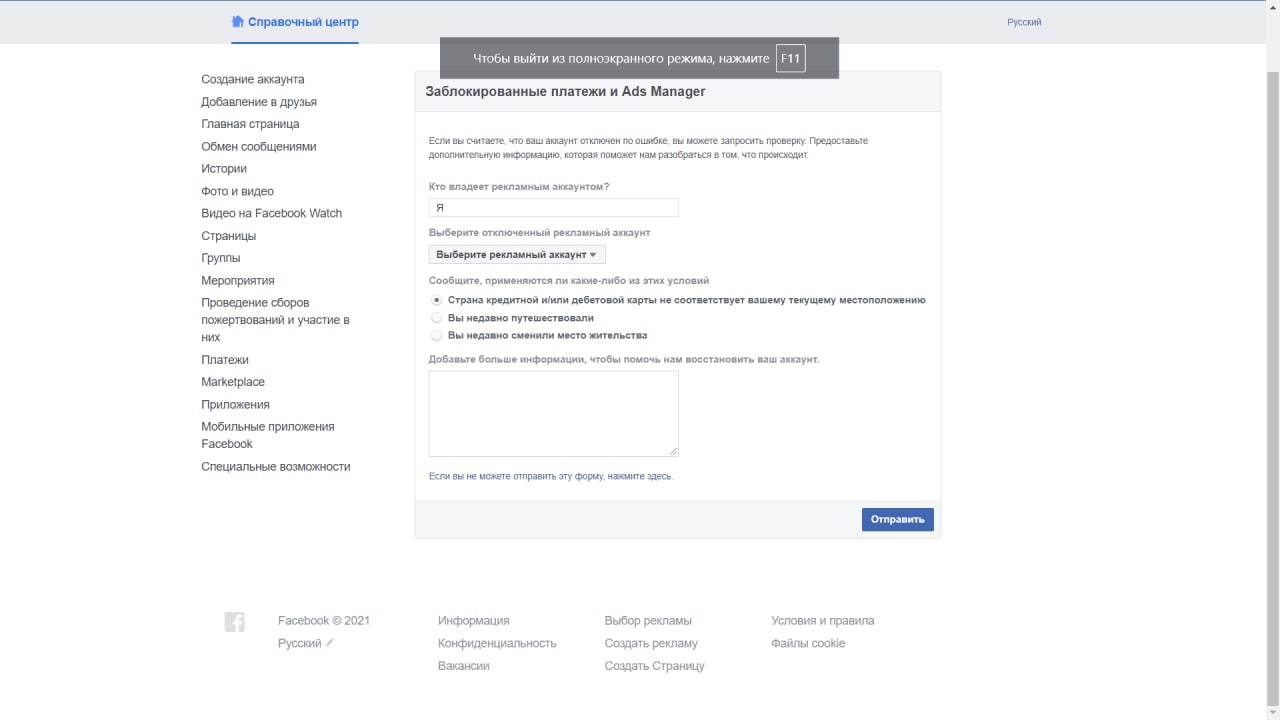The width and height of the screenshot is (1280, 720).
Task: Click the pencil icon next to Русский
Action: 330,643
